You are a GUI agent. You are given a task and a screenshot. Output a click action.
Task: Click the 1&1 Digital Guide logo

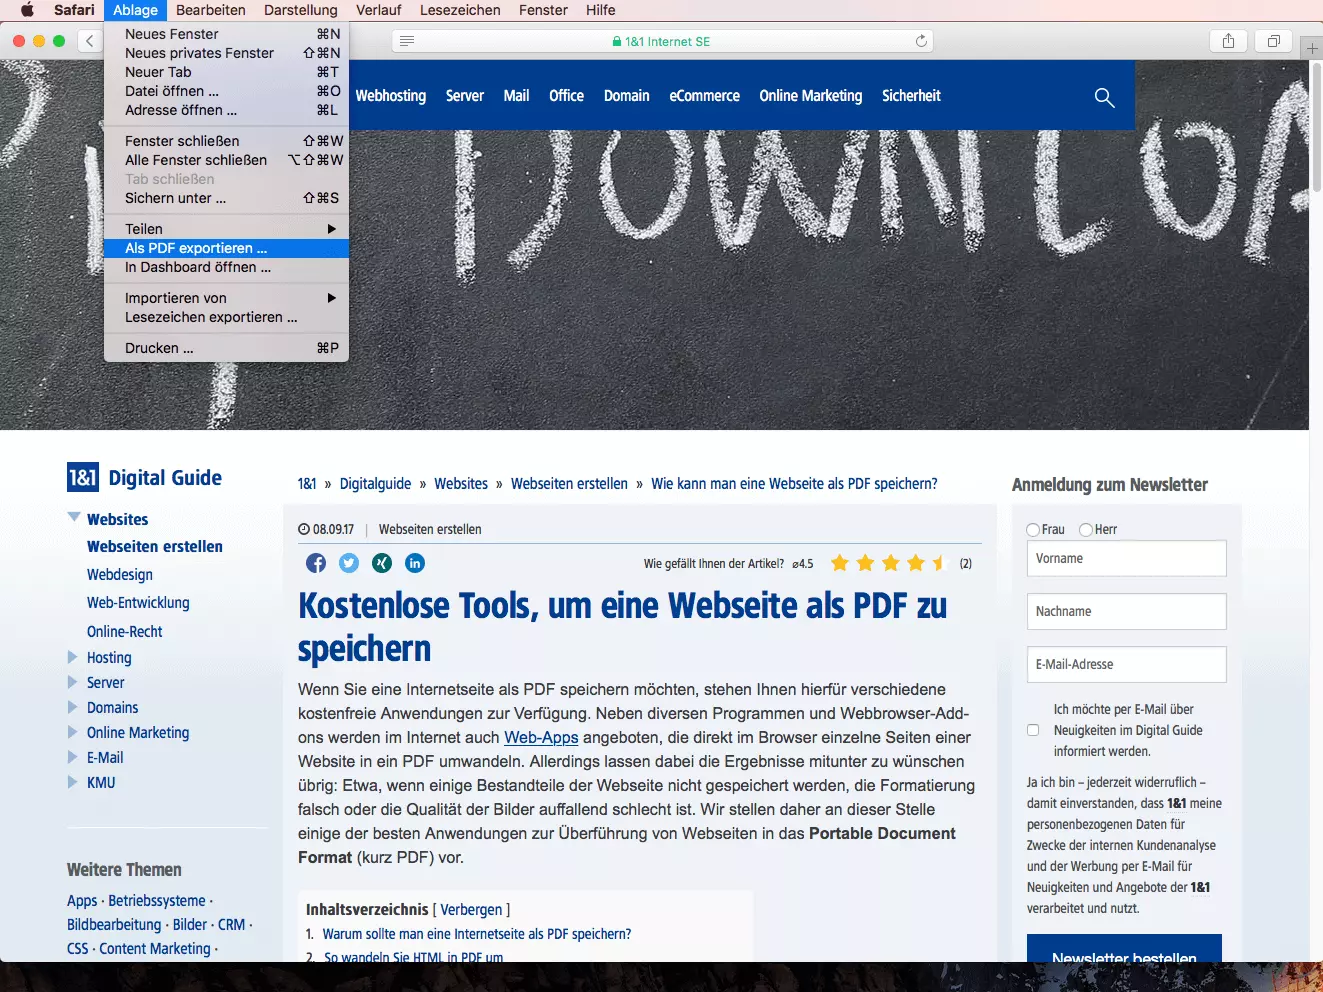[x=145, y=477]
